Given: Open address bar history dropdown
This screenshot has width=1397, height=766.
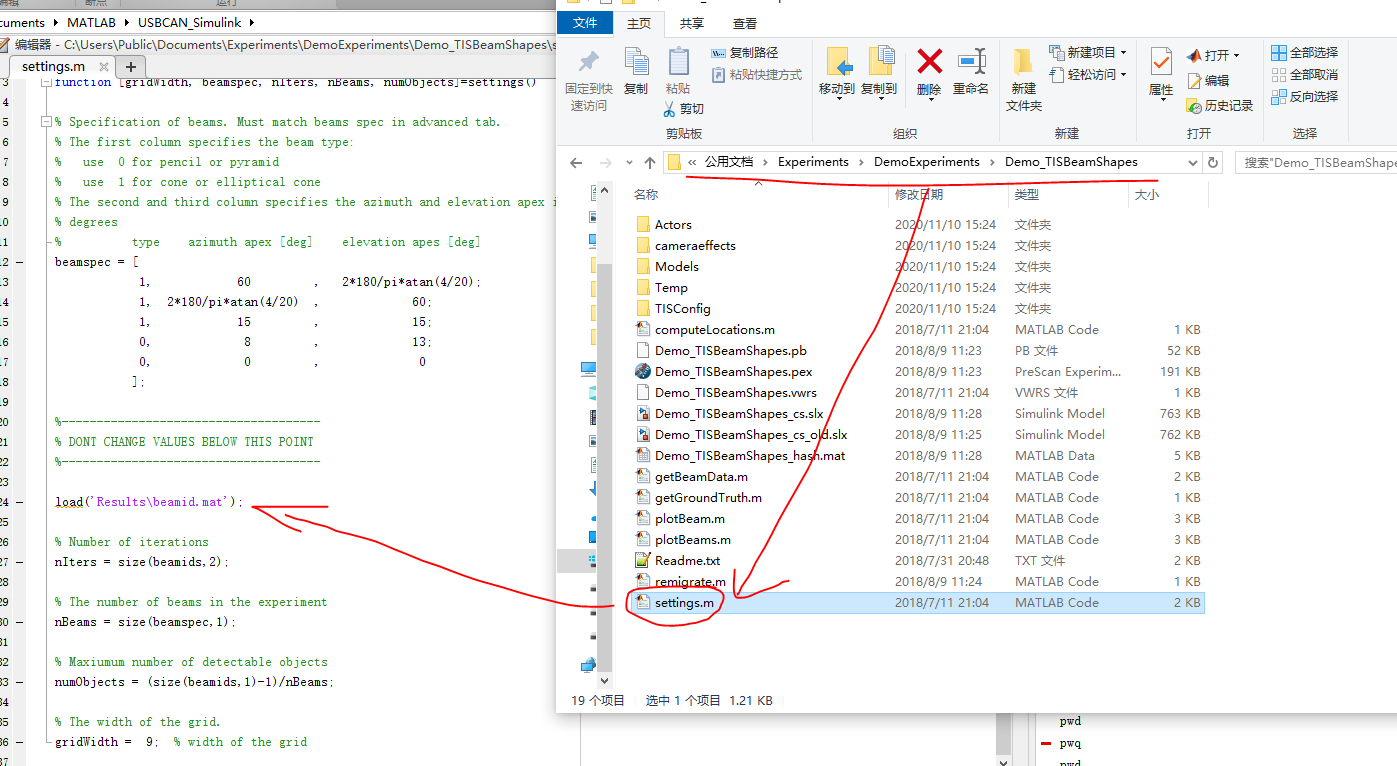Looking at the screenshot, I should [x=1192, y=162].
